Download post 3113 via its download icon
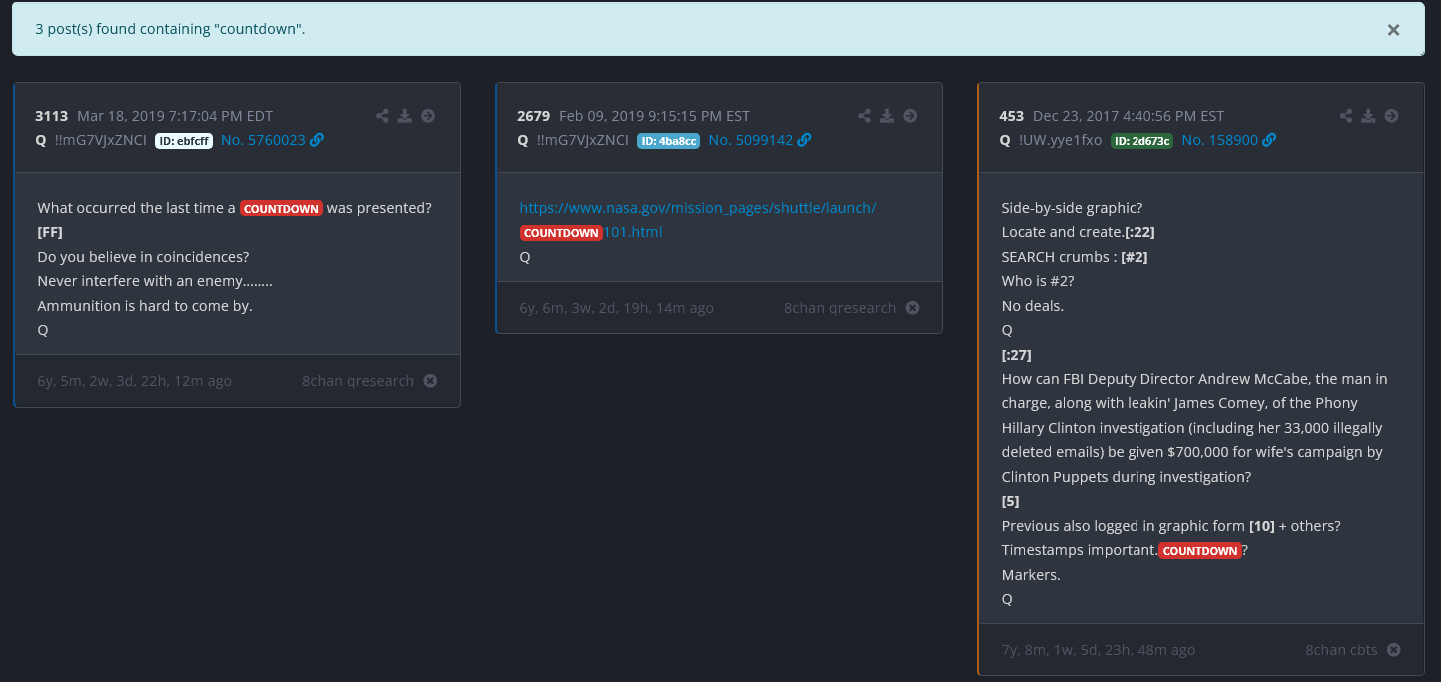The width and height of the screenshot is (1442, 682). [405, 116]
